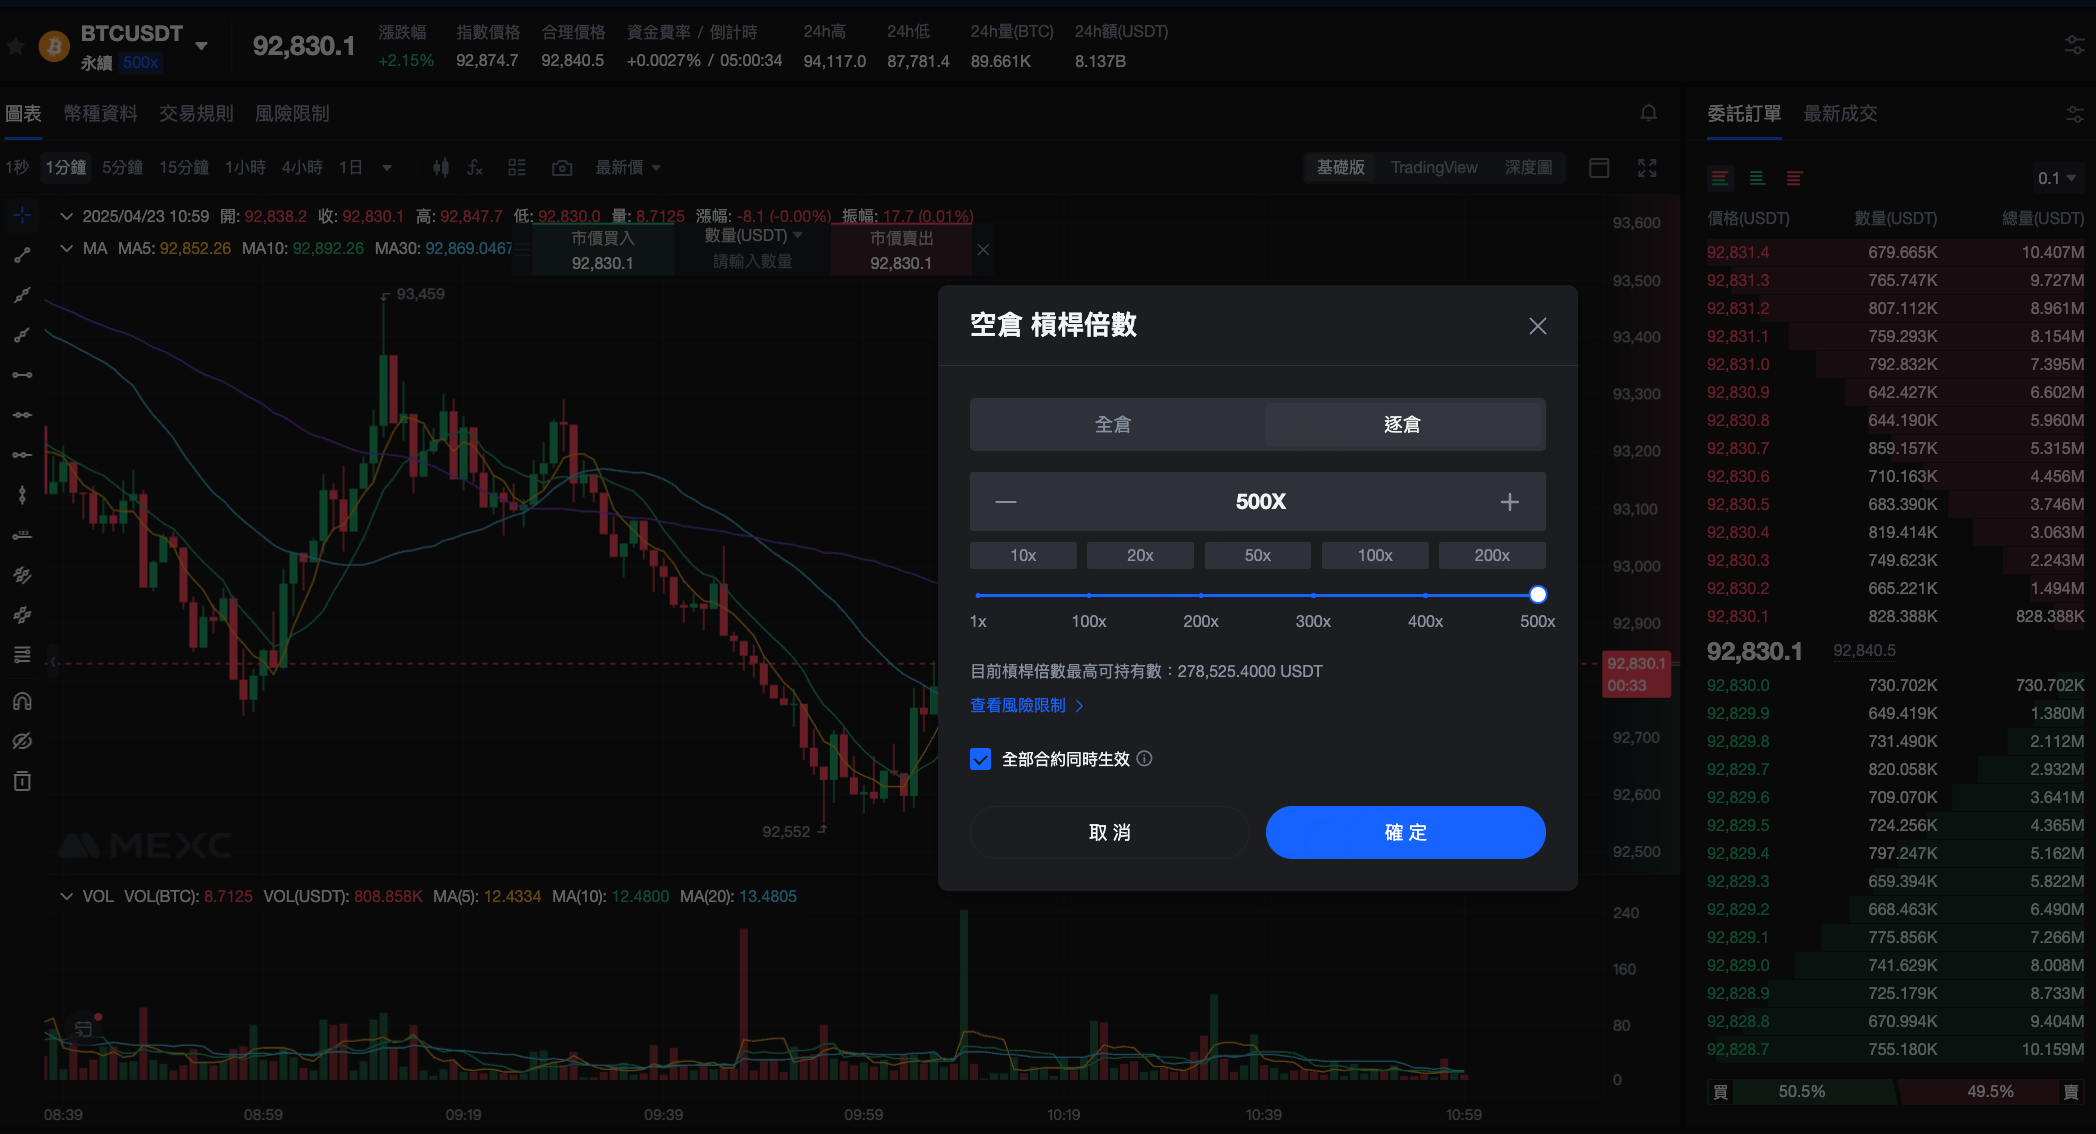Open the fx indicators icon
Screen dimensions: 2096x1134
(475, 168)
